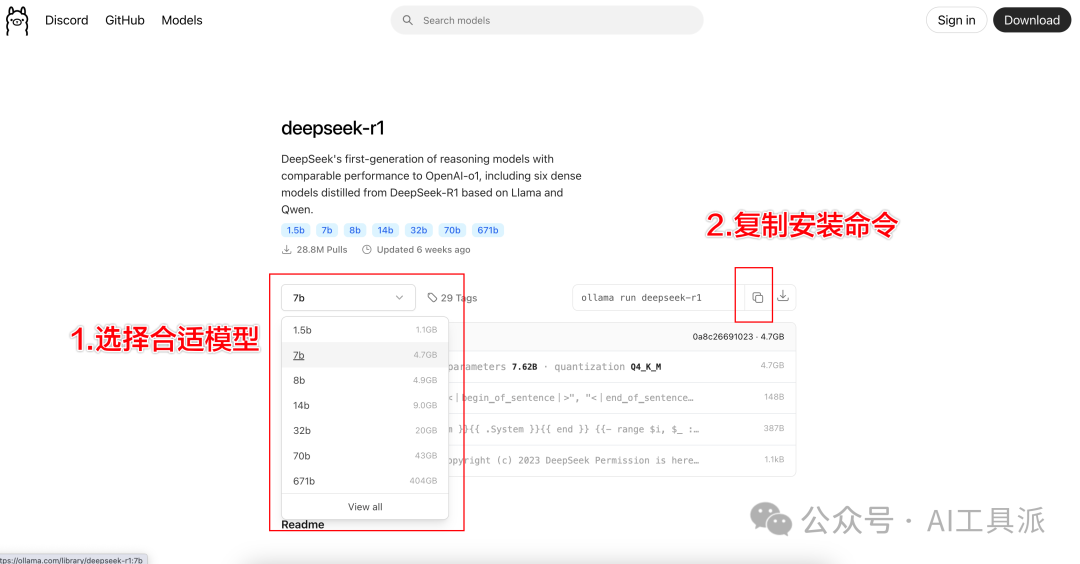Click the Readme heading
The image size is (1080, 564).
pyautogui.click(x=302, y=525)
